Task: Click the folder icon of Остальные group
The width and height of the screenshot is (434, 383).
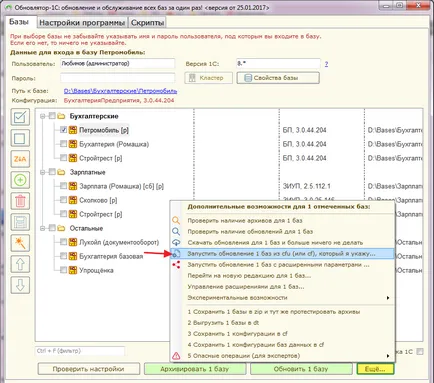Action: (x=61, y=228)
